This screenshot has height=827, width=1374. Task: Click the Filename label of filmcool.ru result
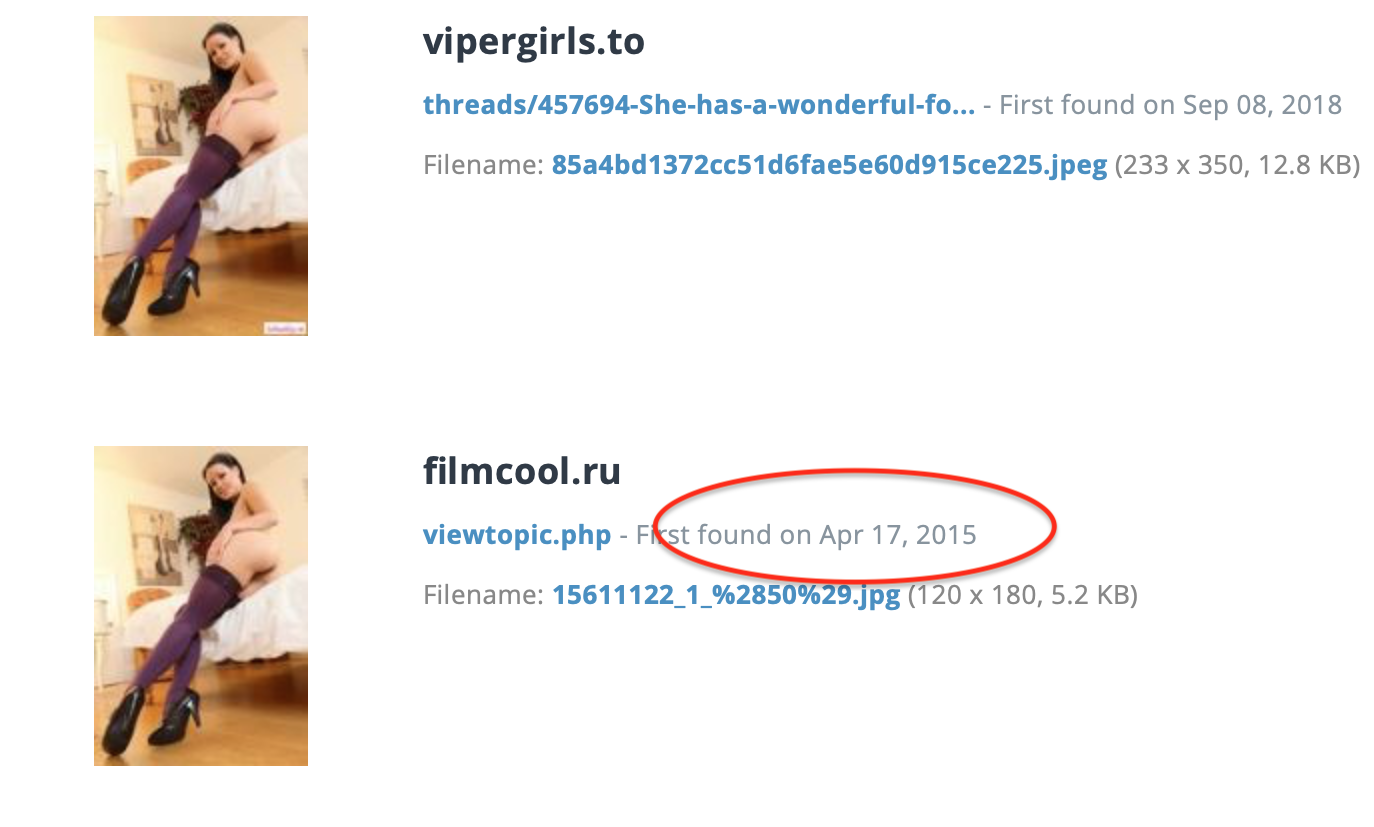click(x=483, y=596)
